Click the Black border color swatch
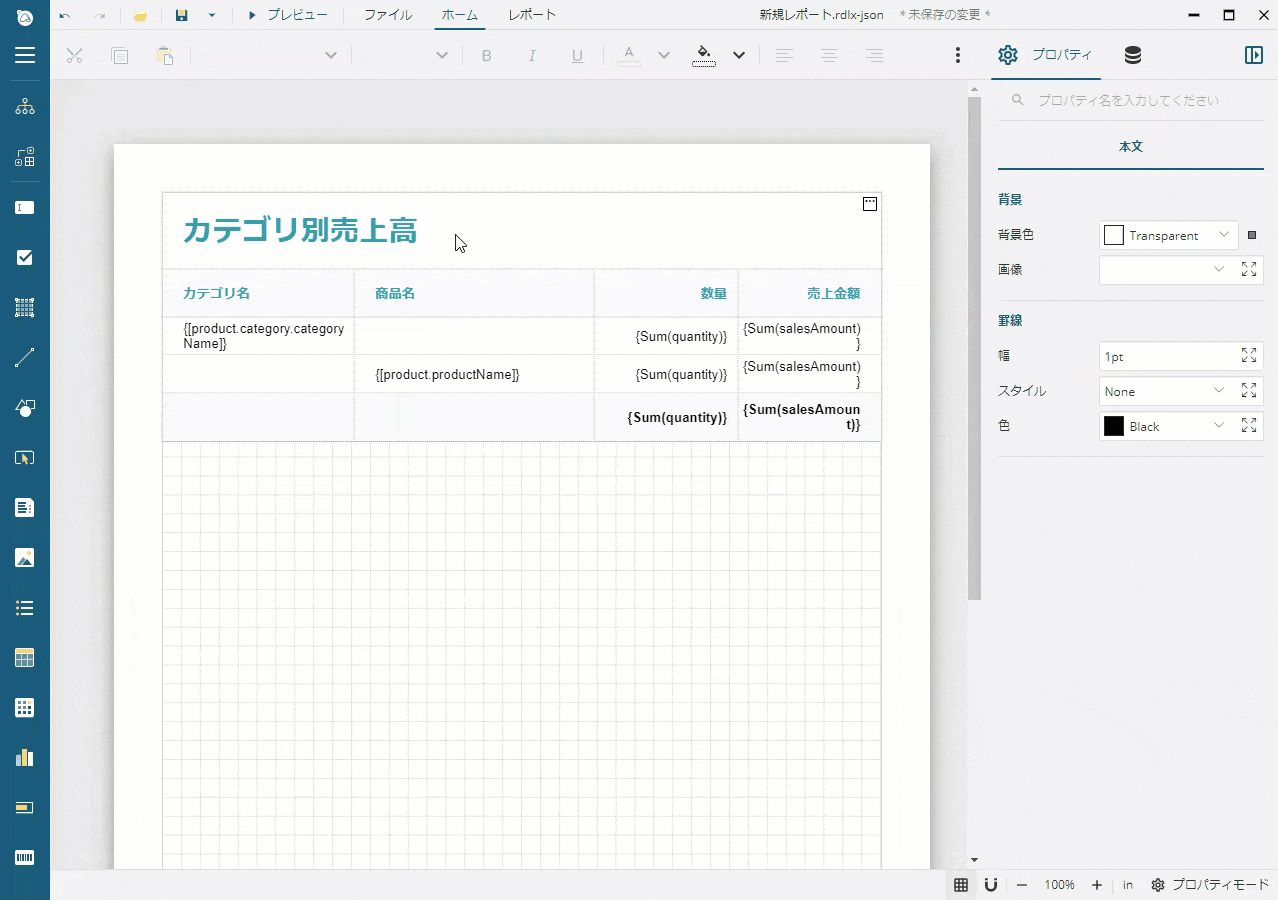The image size is (1278, 900). (1114, 426)
